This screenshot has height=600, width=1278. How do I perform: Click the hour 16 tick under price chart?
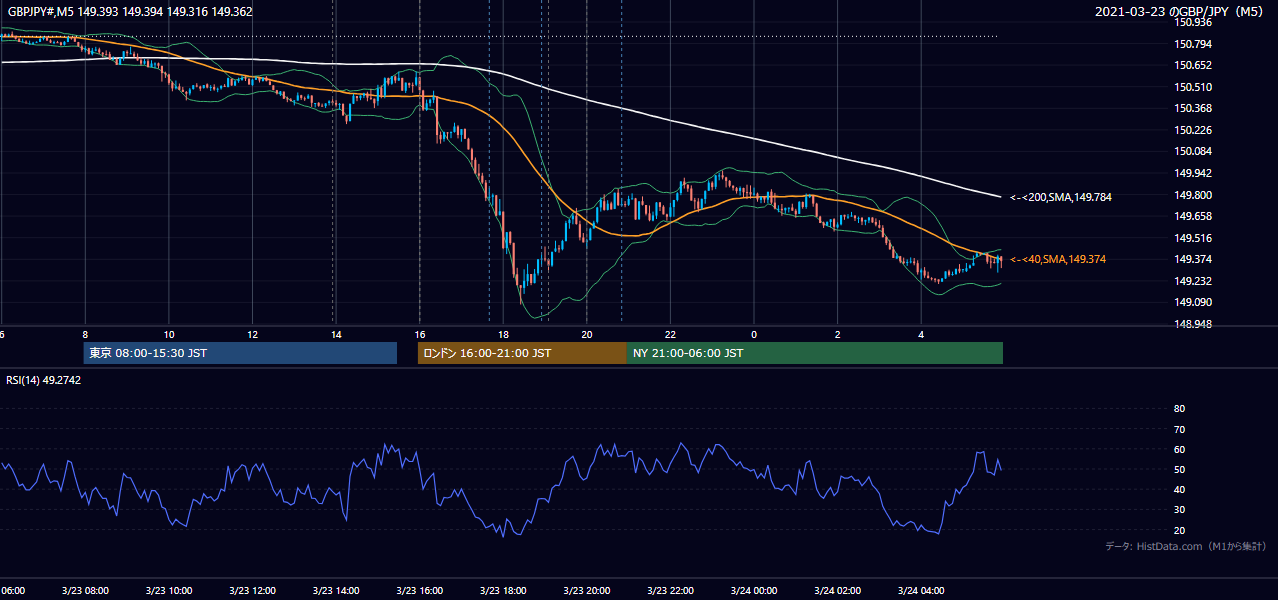[420, 335]
